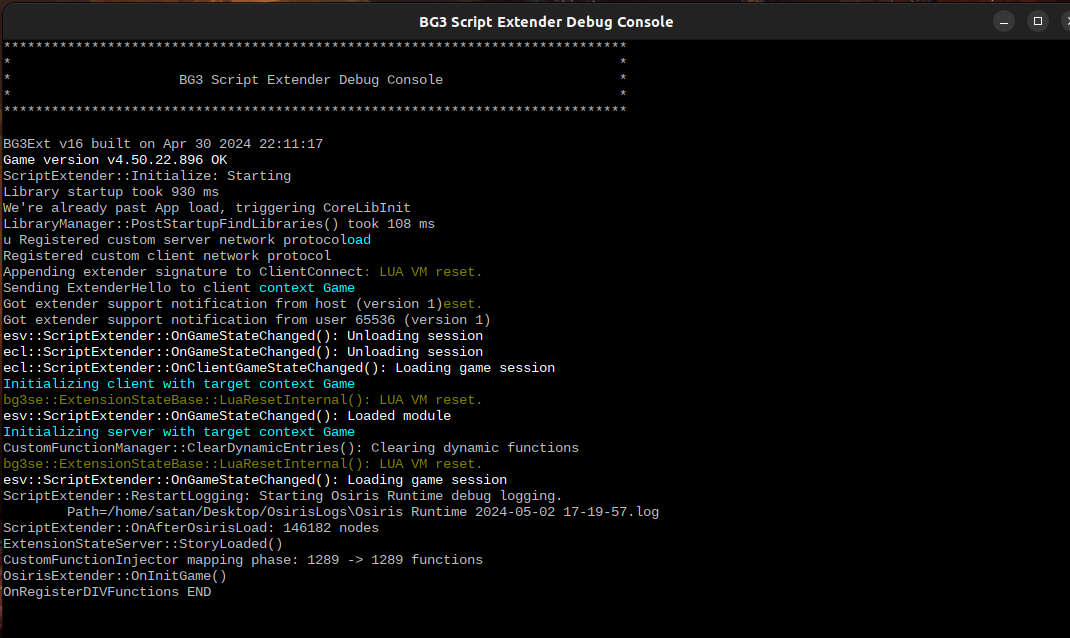Screen dimensions: 1070x638
Task: Select the 'Game version v4.50.22.896 OK' line
Action: coord(115,159)
